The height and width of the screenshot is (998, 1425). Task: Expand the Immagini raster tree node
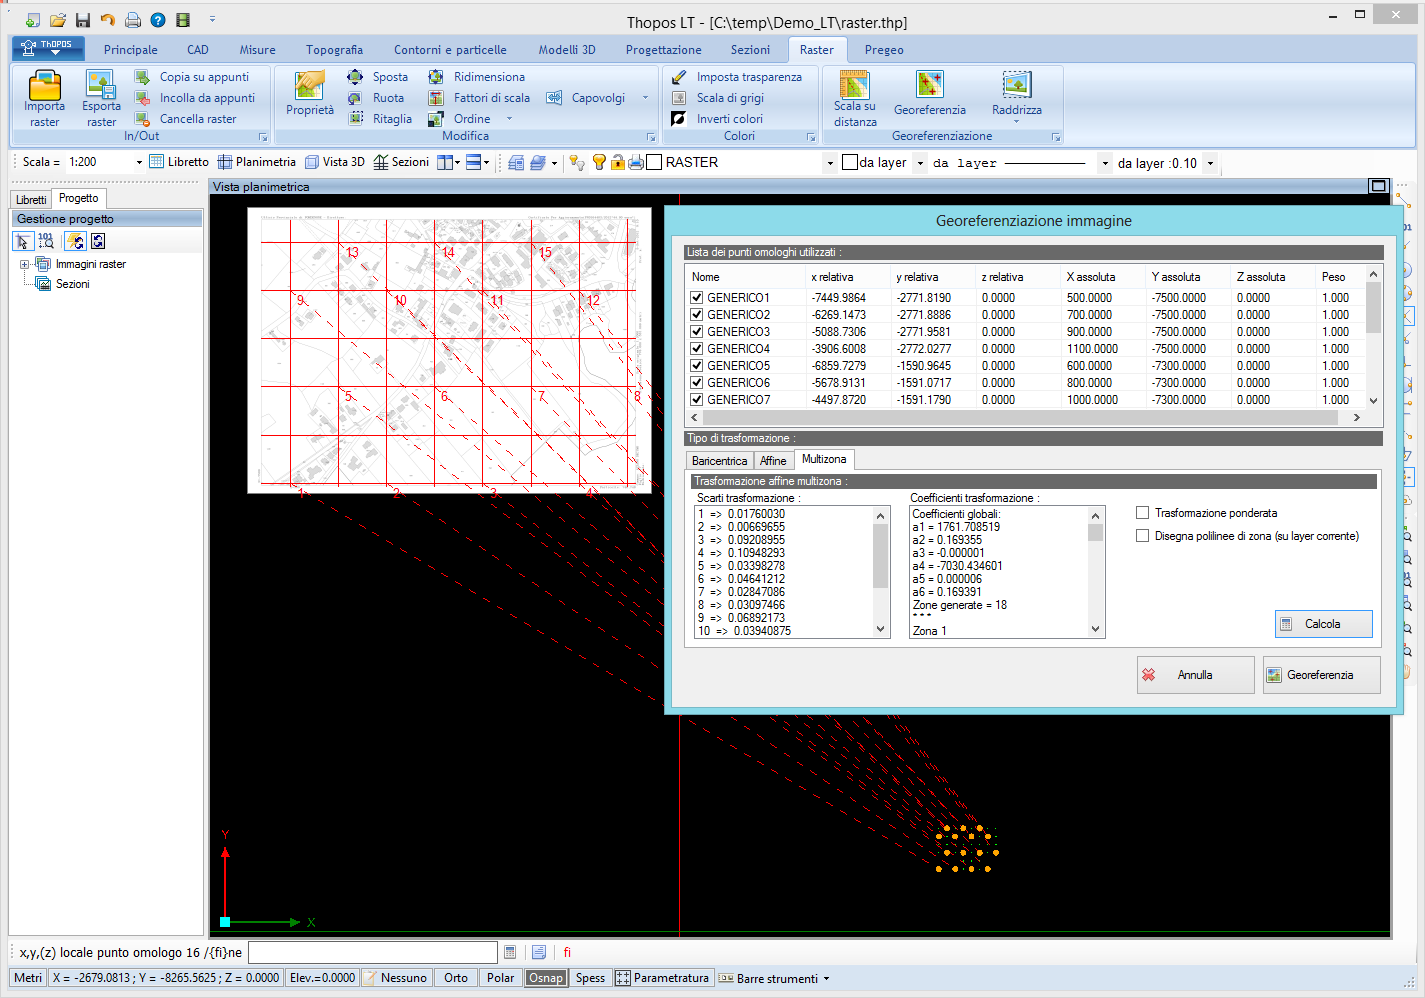point(24,265)
